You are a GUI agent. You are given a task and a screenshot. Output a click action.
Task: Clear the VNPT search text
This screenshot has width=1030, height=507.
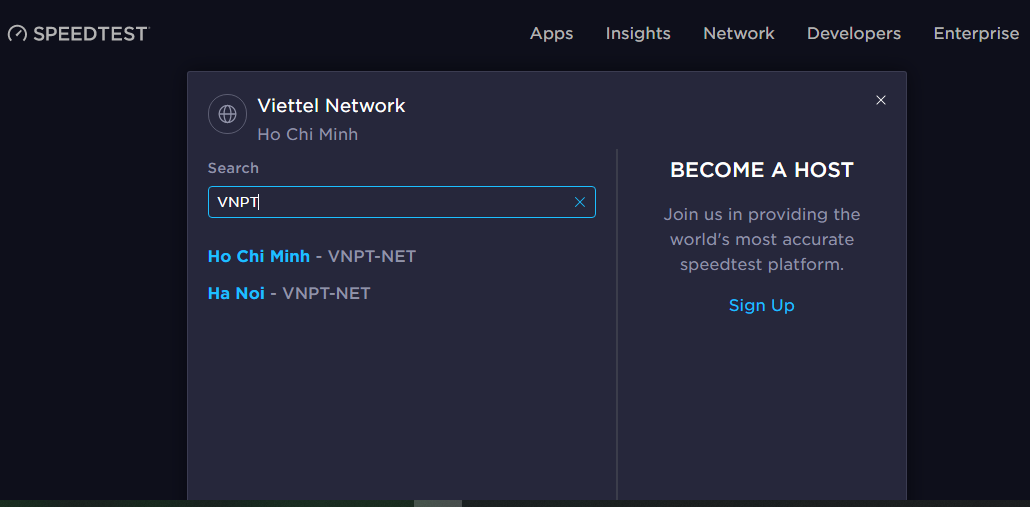click(580, 202)
